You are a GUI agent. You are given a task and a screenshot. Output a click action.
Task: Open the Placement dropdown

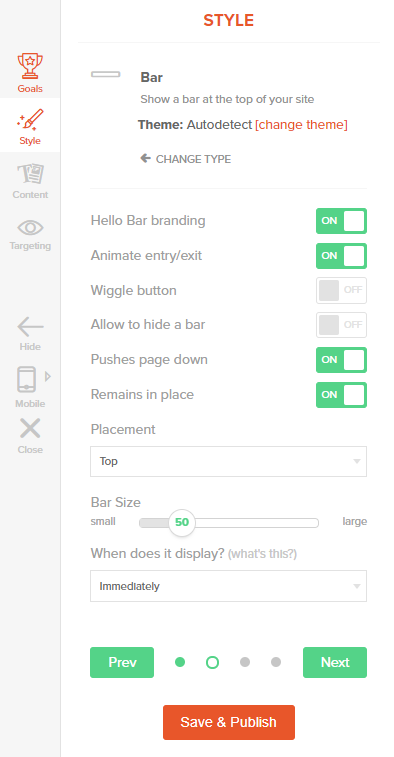tap(228, 462)
